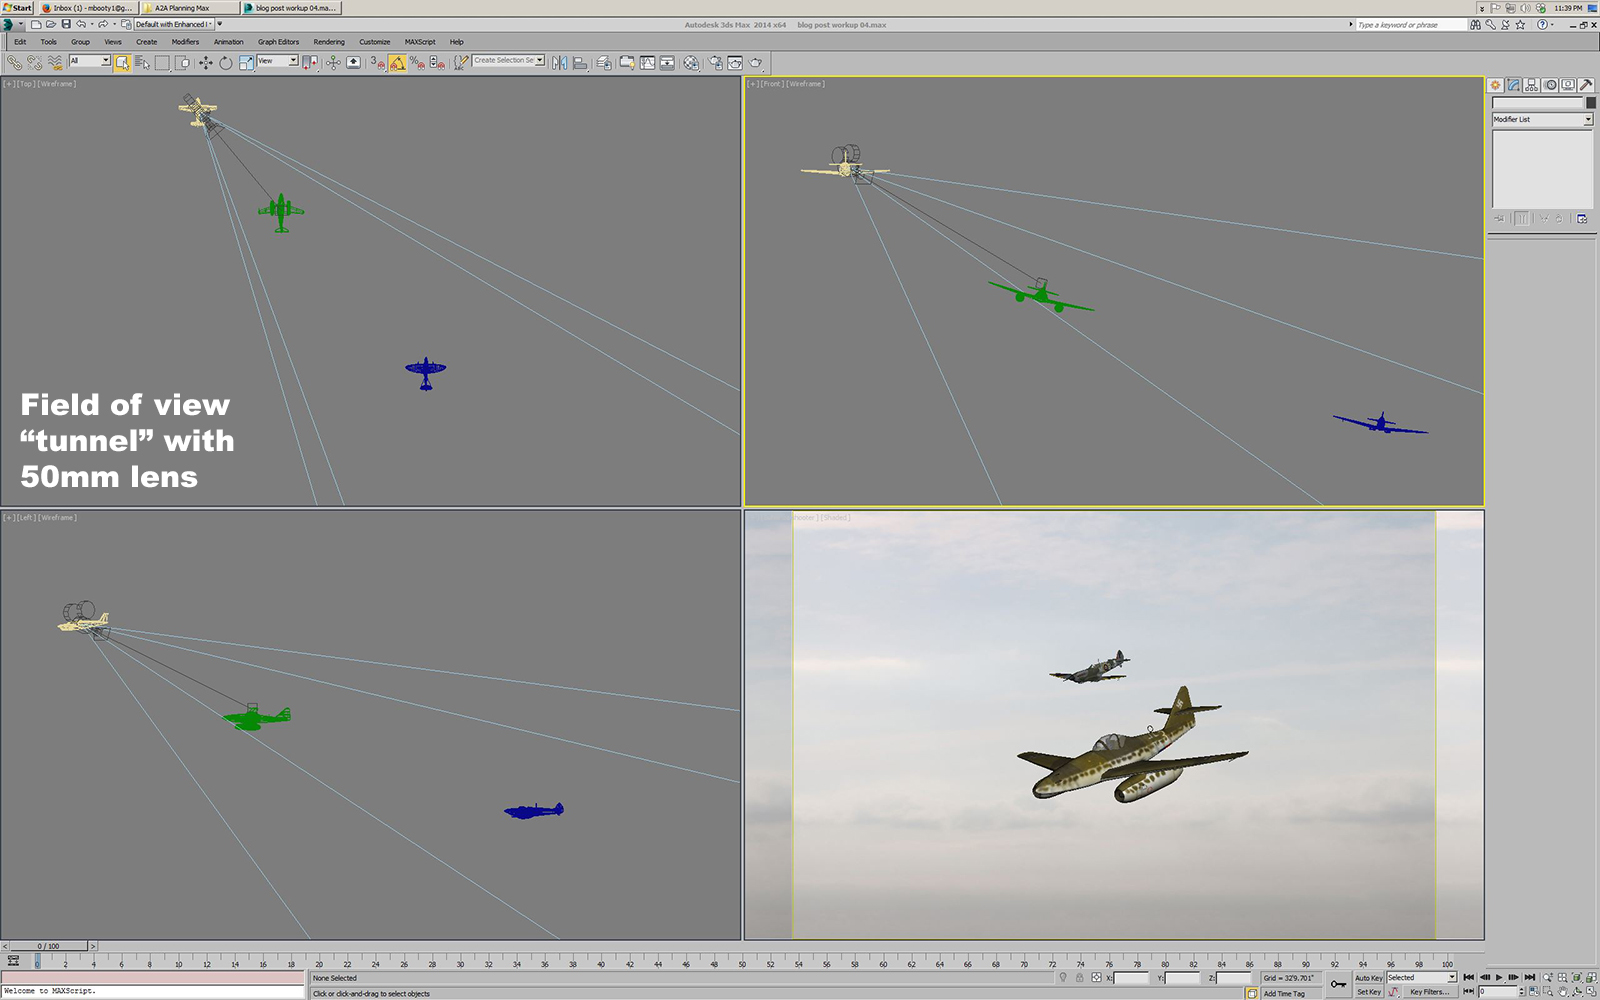Open the reference coordinate system View dropdown

pos(293,61)
